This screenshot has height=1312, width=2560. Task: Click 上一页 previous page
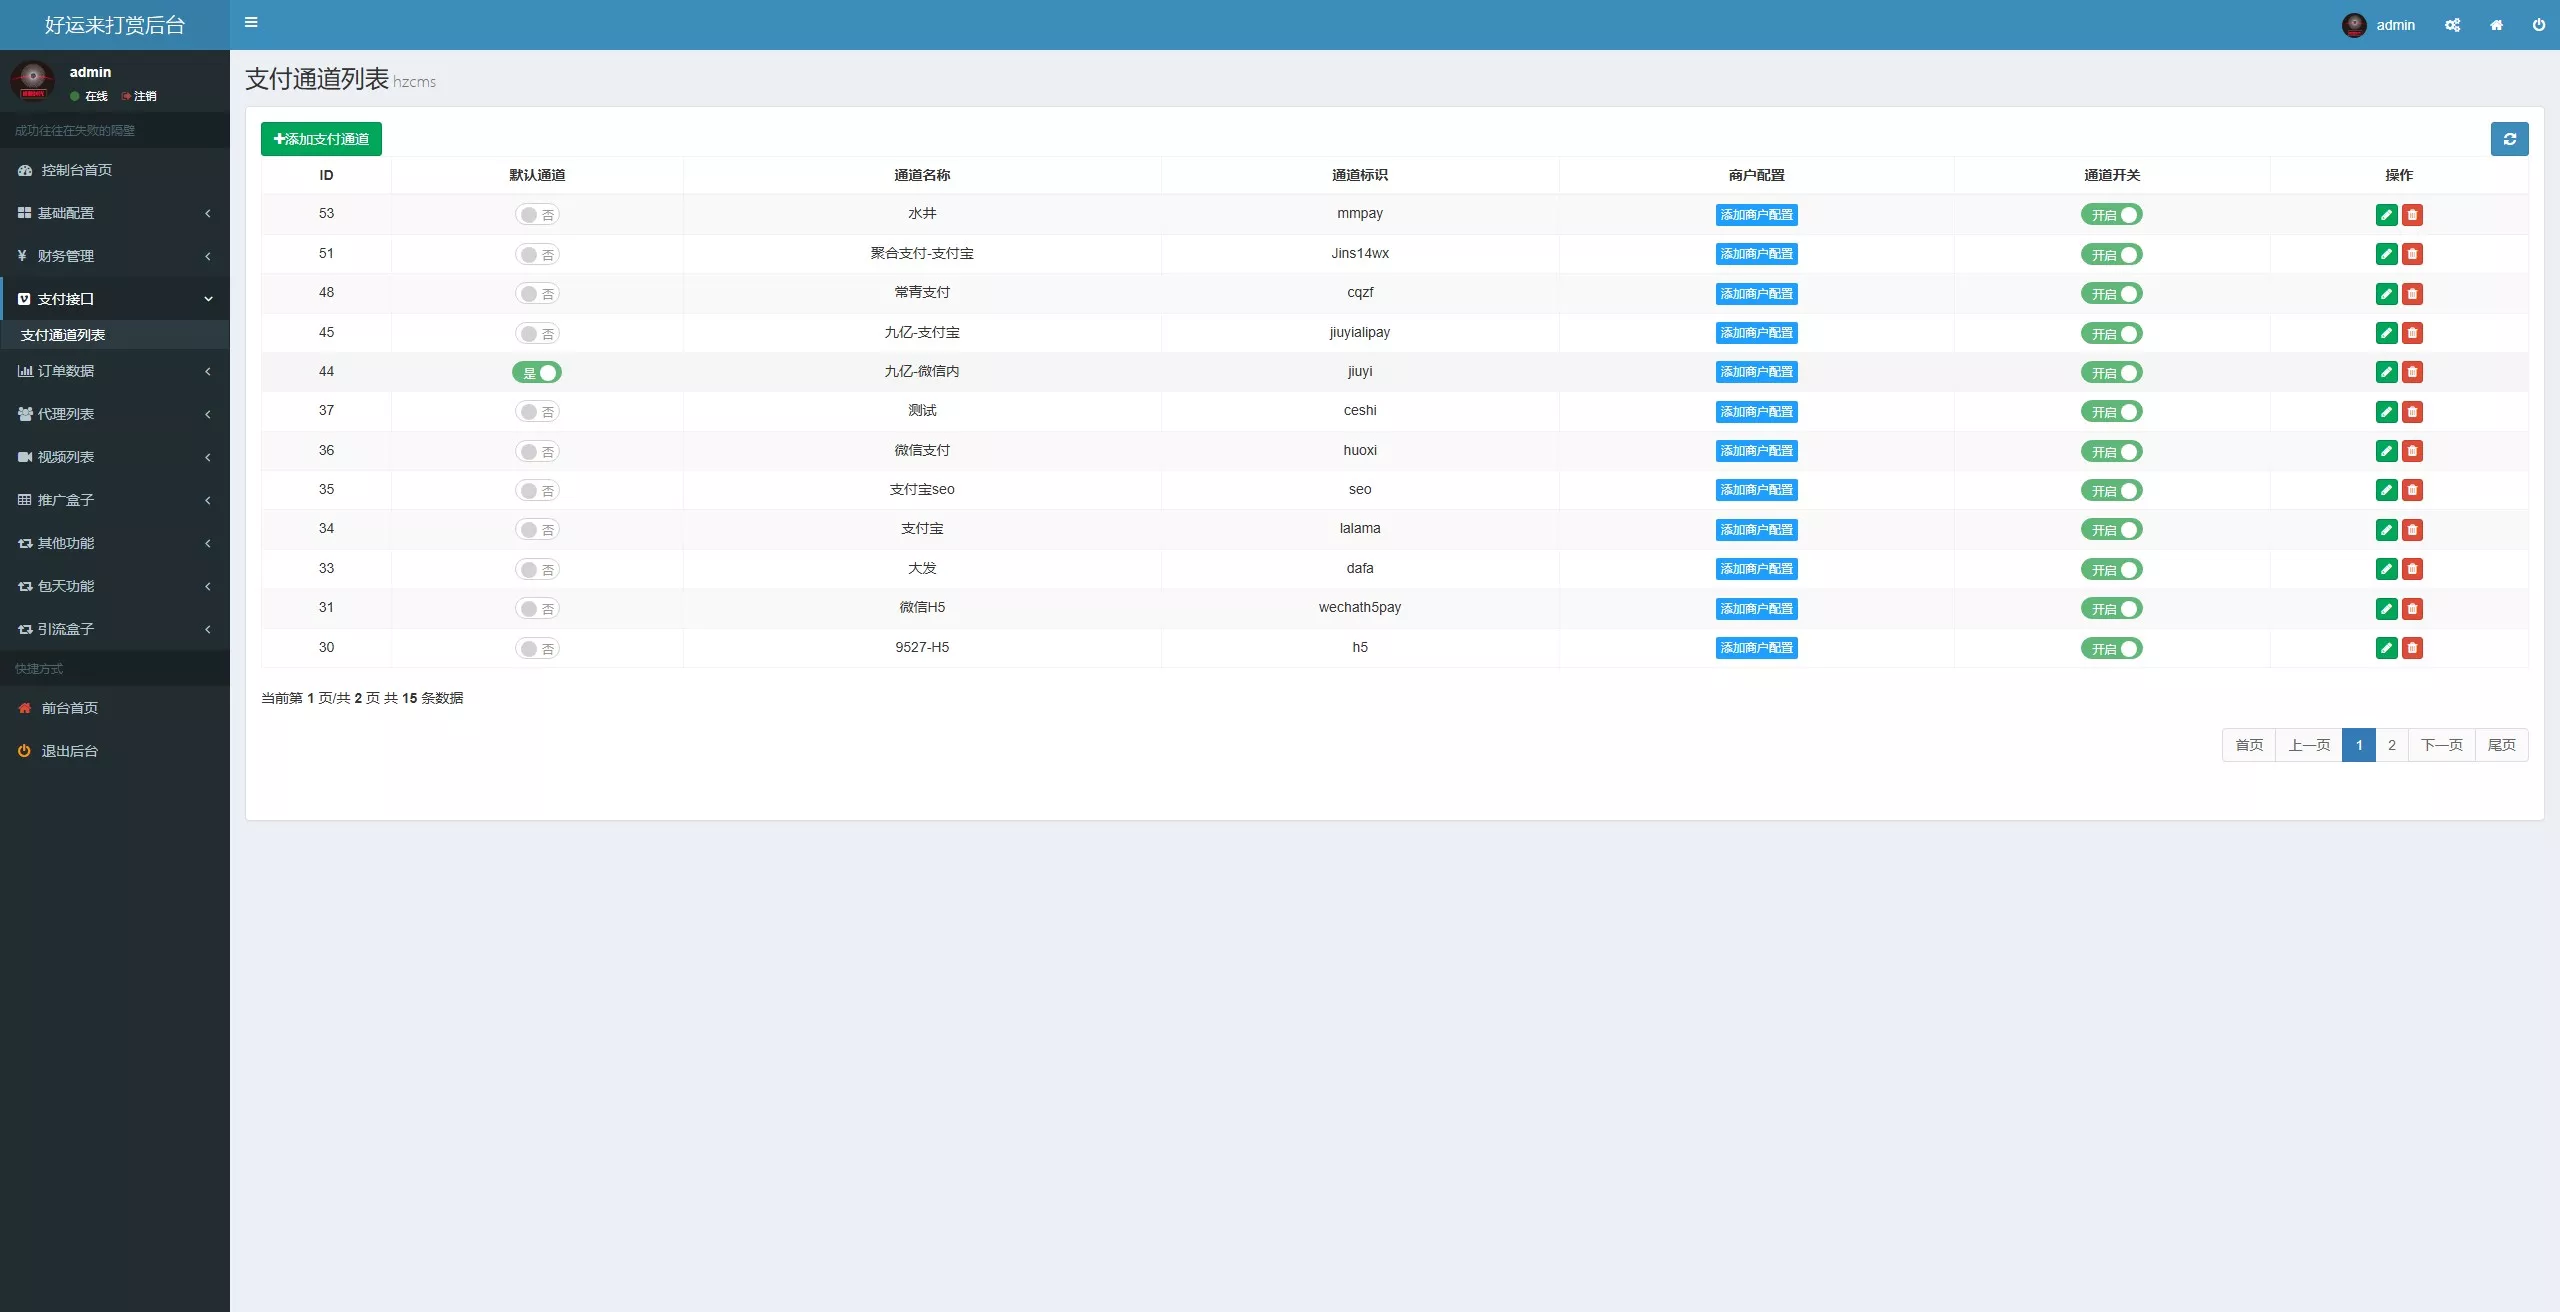point(2309,745)
